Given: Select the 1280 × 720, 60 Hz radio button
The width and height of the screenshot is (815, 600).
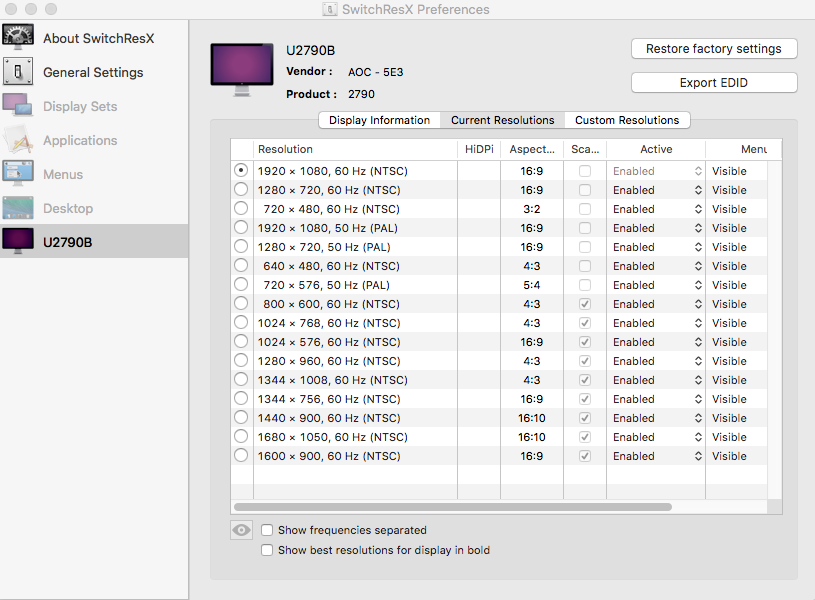Looking at the screenshot, I should coord(241,189).
